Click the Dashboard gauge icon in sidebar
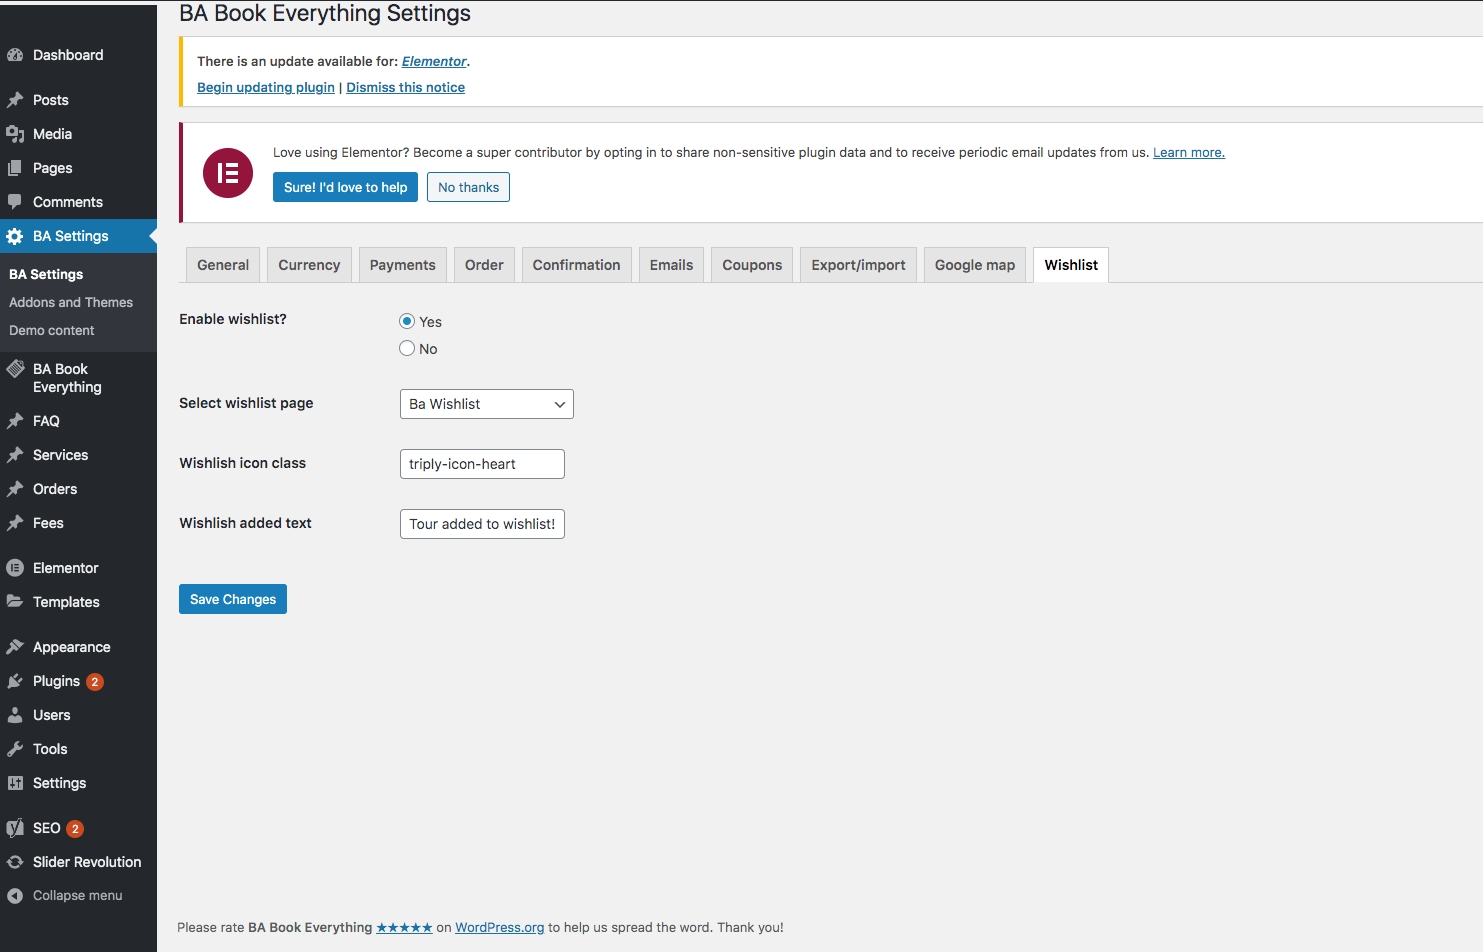The width and height of the screenshot is (1483, 952). point(15,55)
